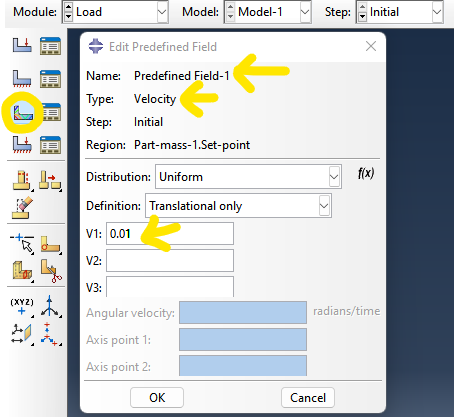Open the Module dropdown showing Load

pos(115,12)
